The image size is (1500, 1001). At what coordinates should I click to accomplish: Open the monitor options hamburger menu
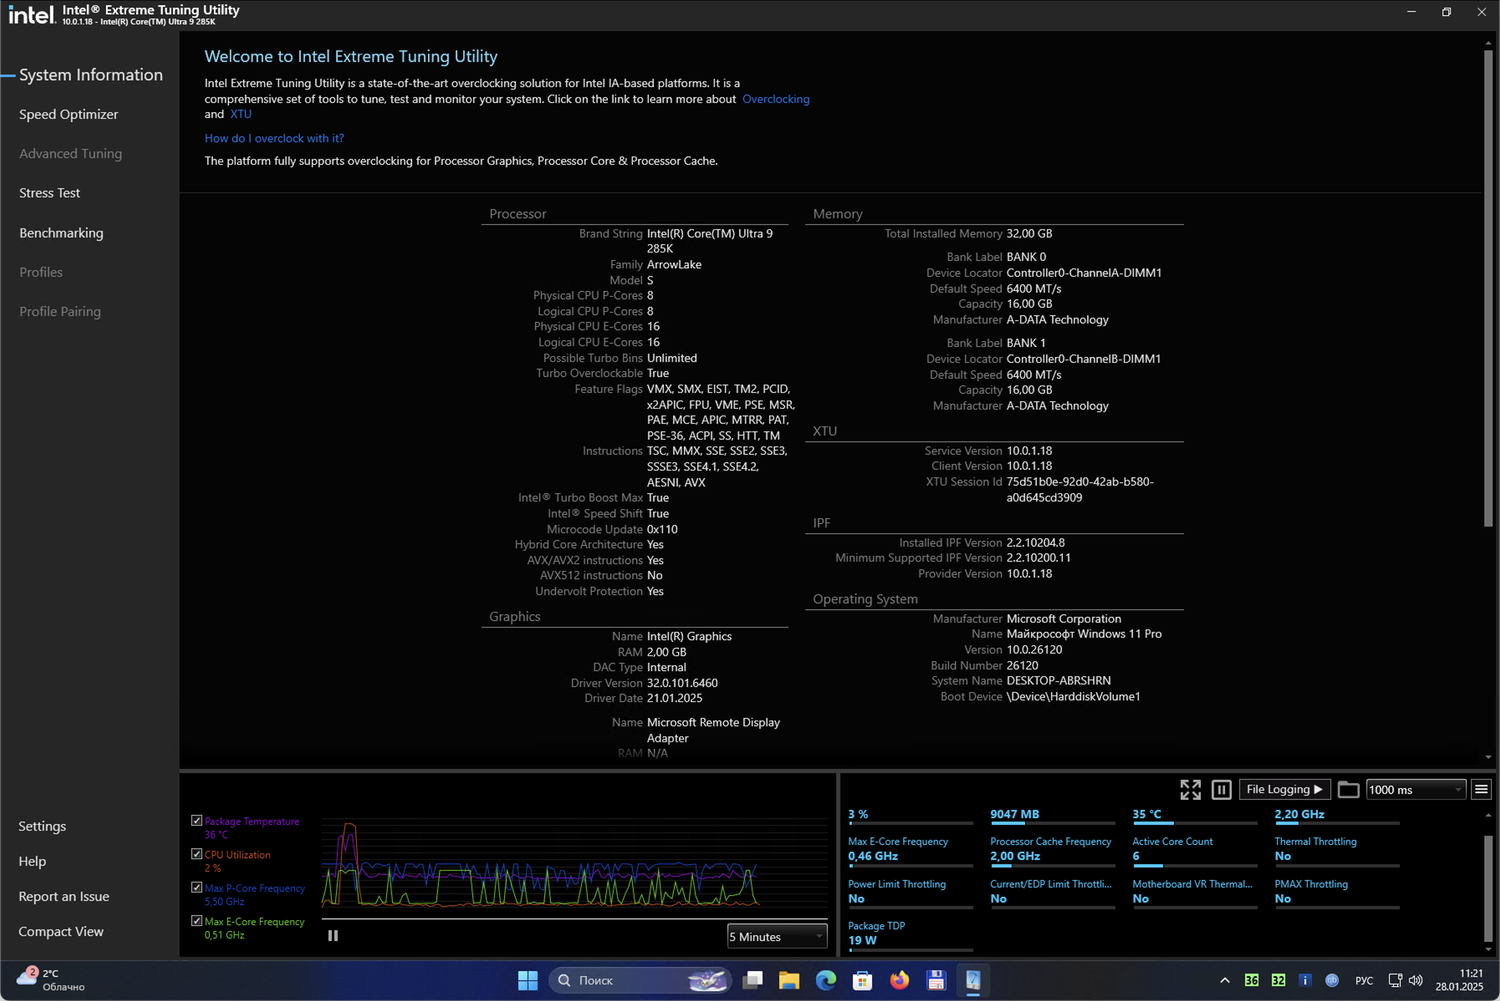pyautogui.click(x=1481, y=790)
